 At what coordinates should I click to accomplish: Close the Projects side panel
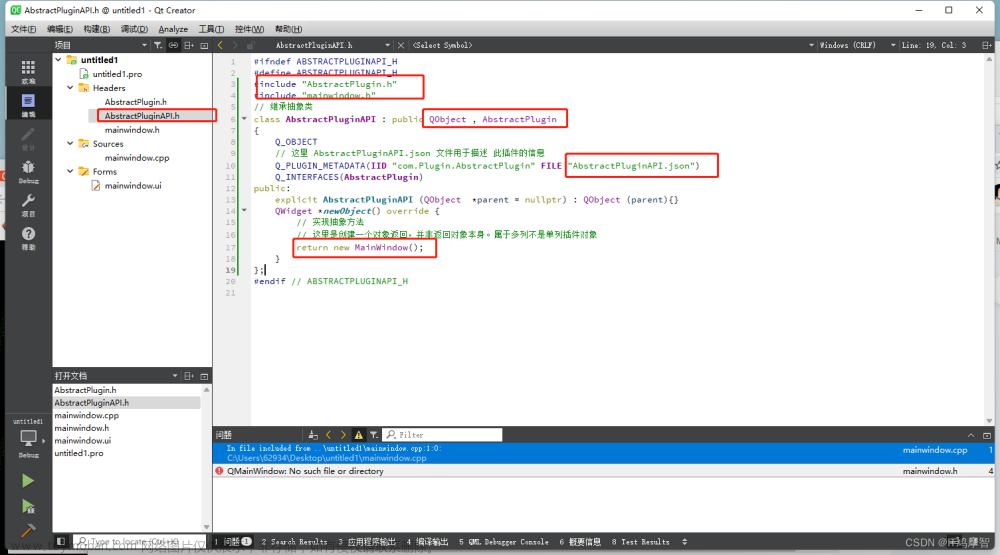(x=204, y=45)
